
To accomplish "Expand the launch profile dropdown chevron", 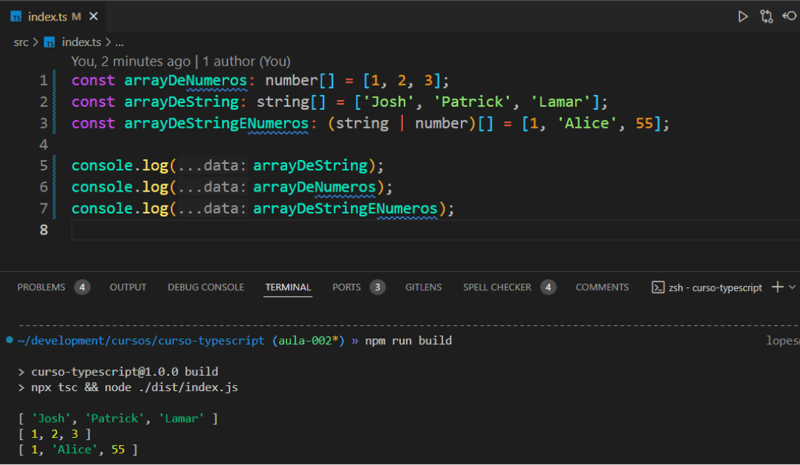I will pyautogui.click(x=792, y=287).
